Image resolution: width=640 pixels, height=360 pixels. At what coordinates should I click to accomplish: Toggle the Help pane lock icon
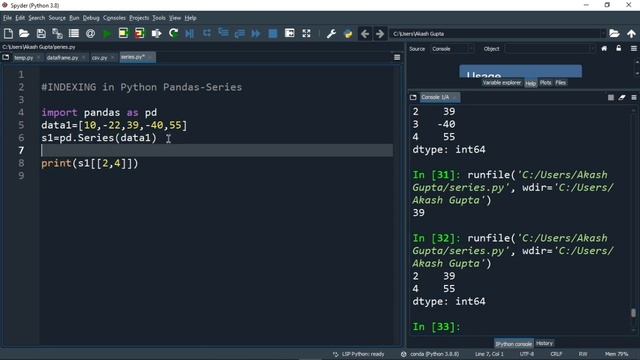click(x=619, y=49)
